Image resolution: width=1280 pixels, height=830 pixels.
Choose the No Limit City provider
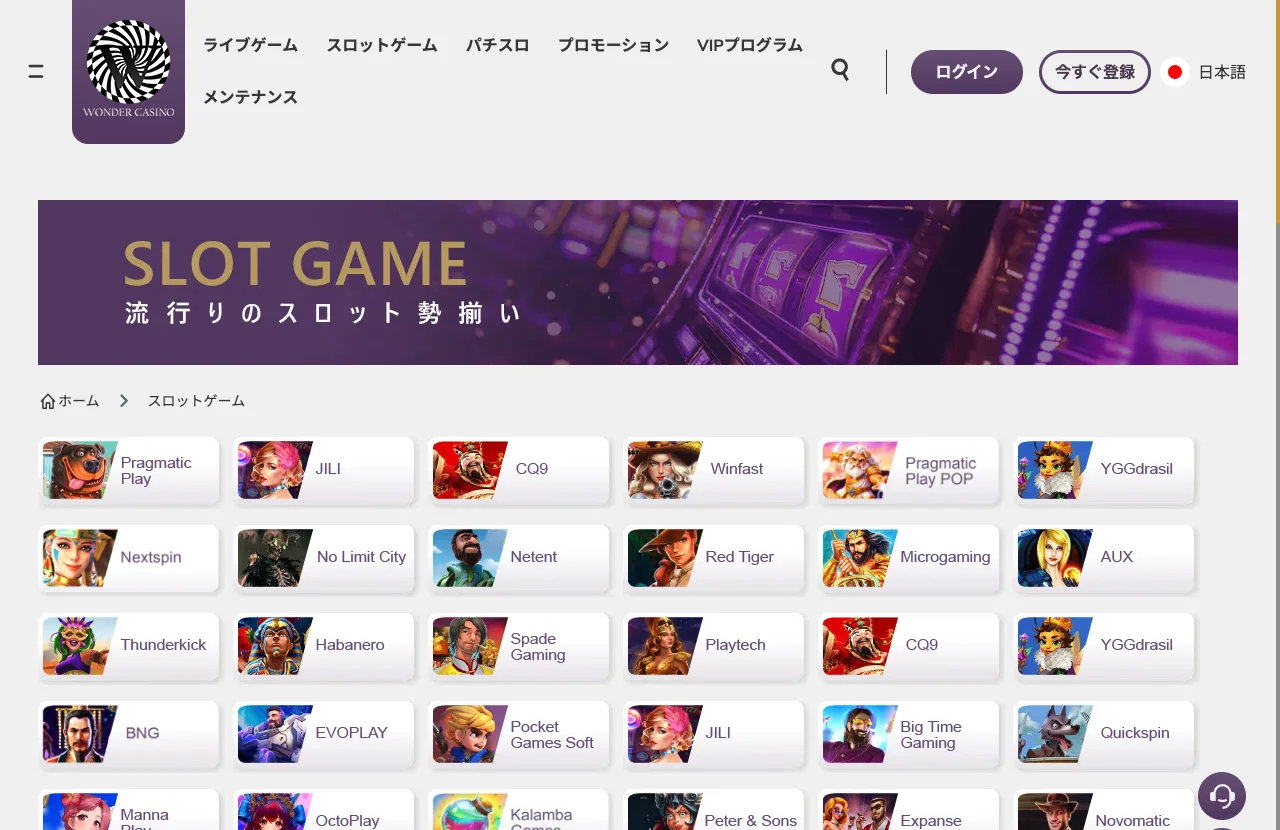point(323,558)
